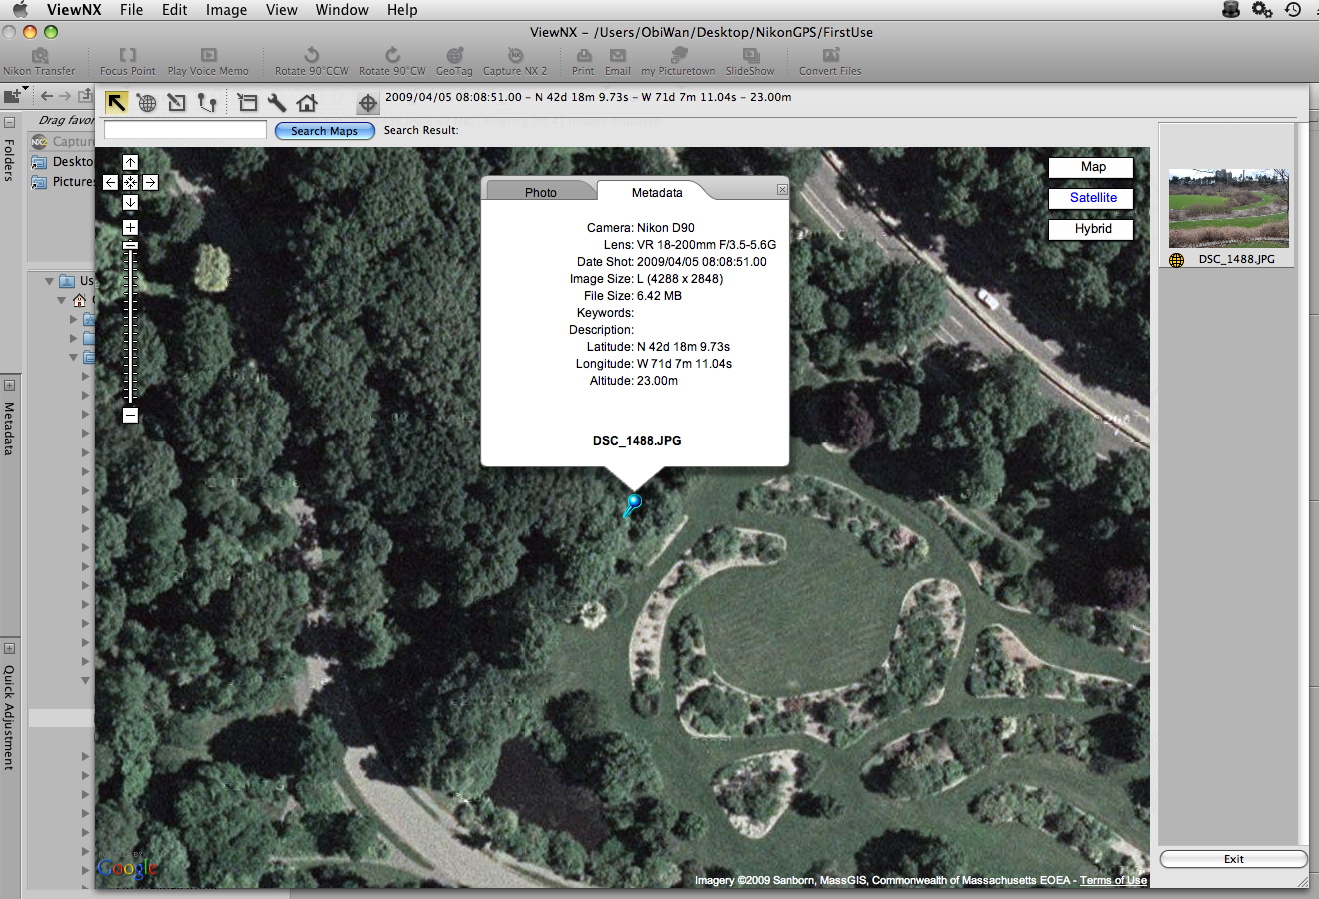Go back with the left arrow navigation button
1319x899 pixels.
(46, 96)
